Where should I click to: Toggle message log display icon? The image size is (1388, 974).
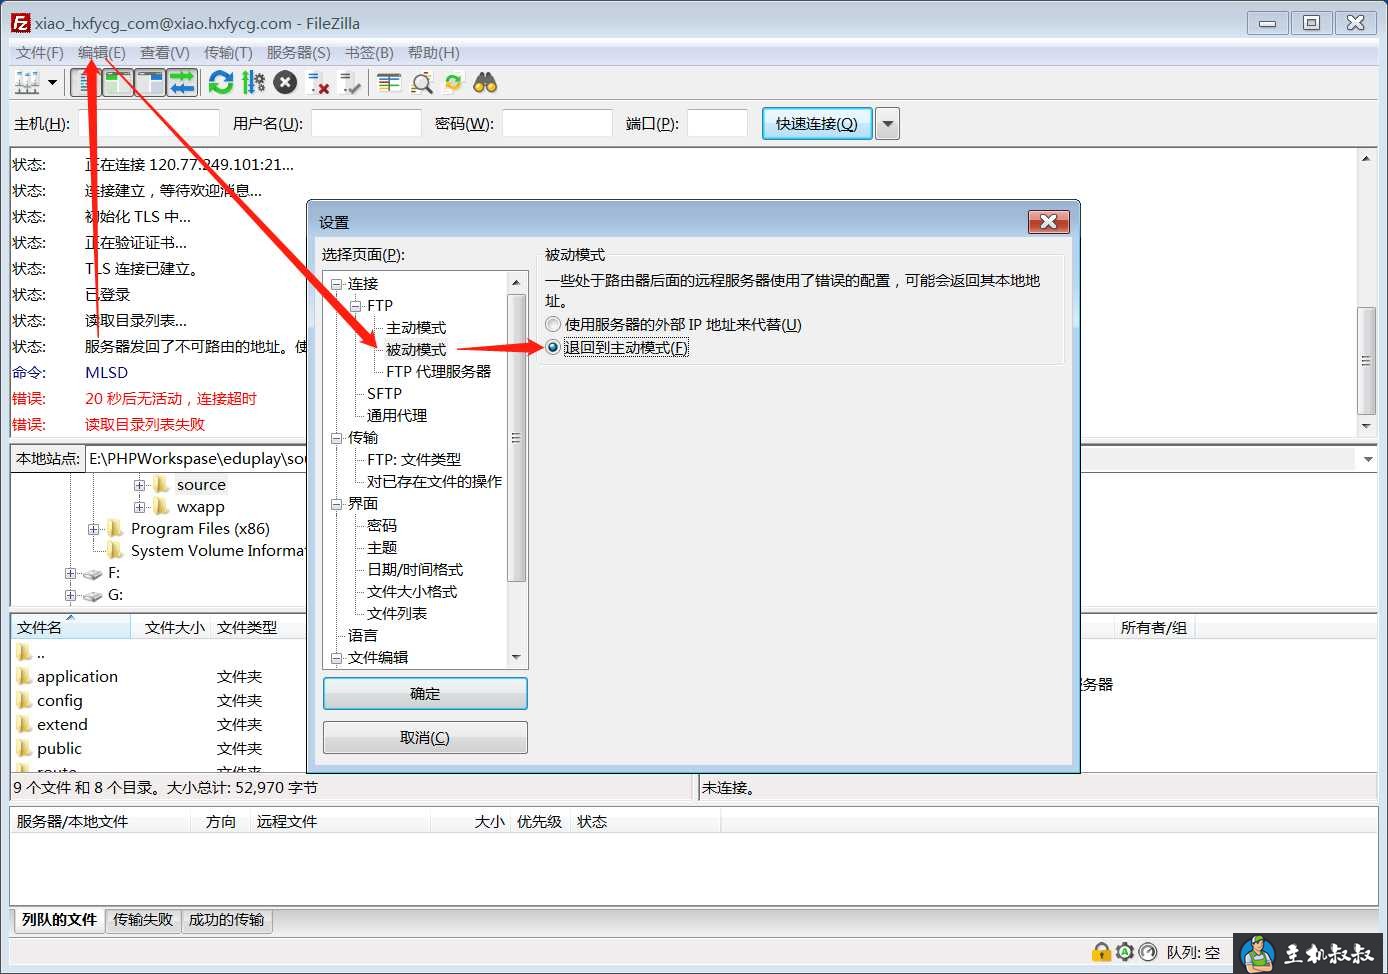[x=86, y=83]
